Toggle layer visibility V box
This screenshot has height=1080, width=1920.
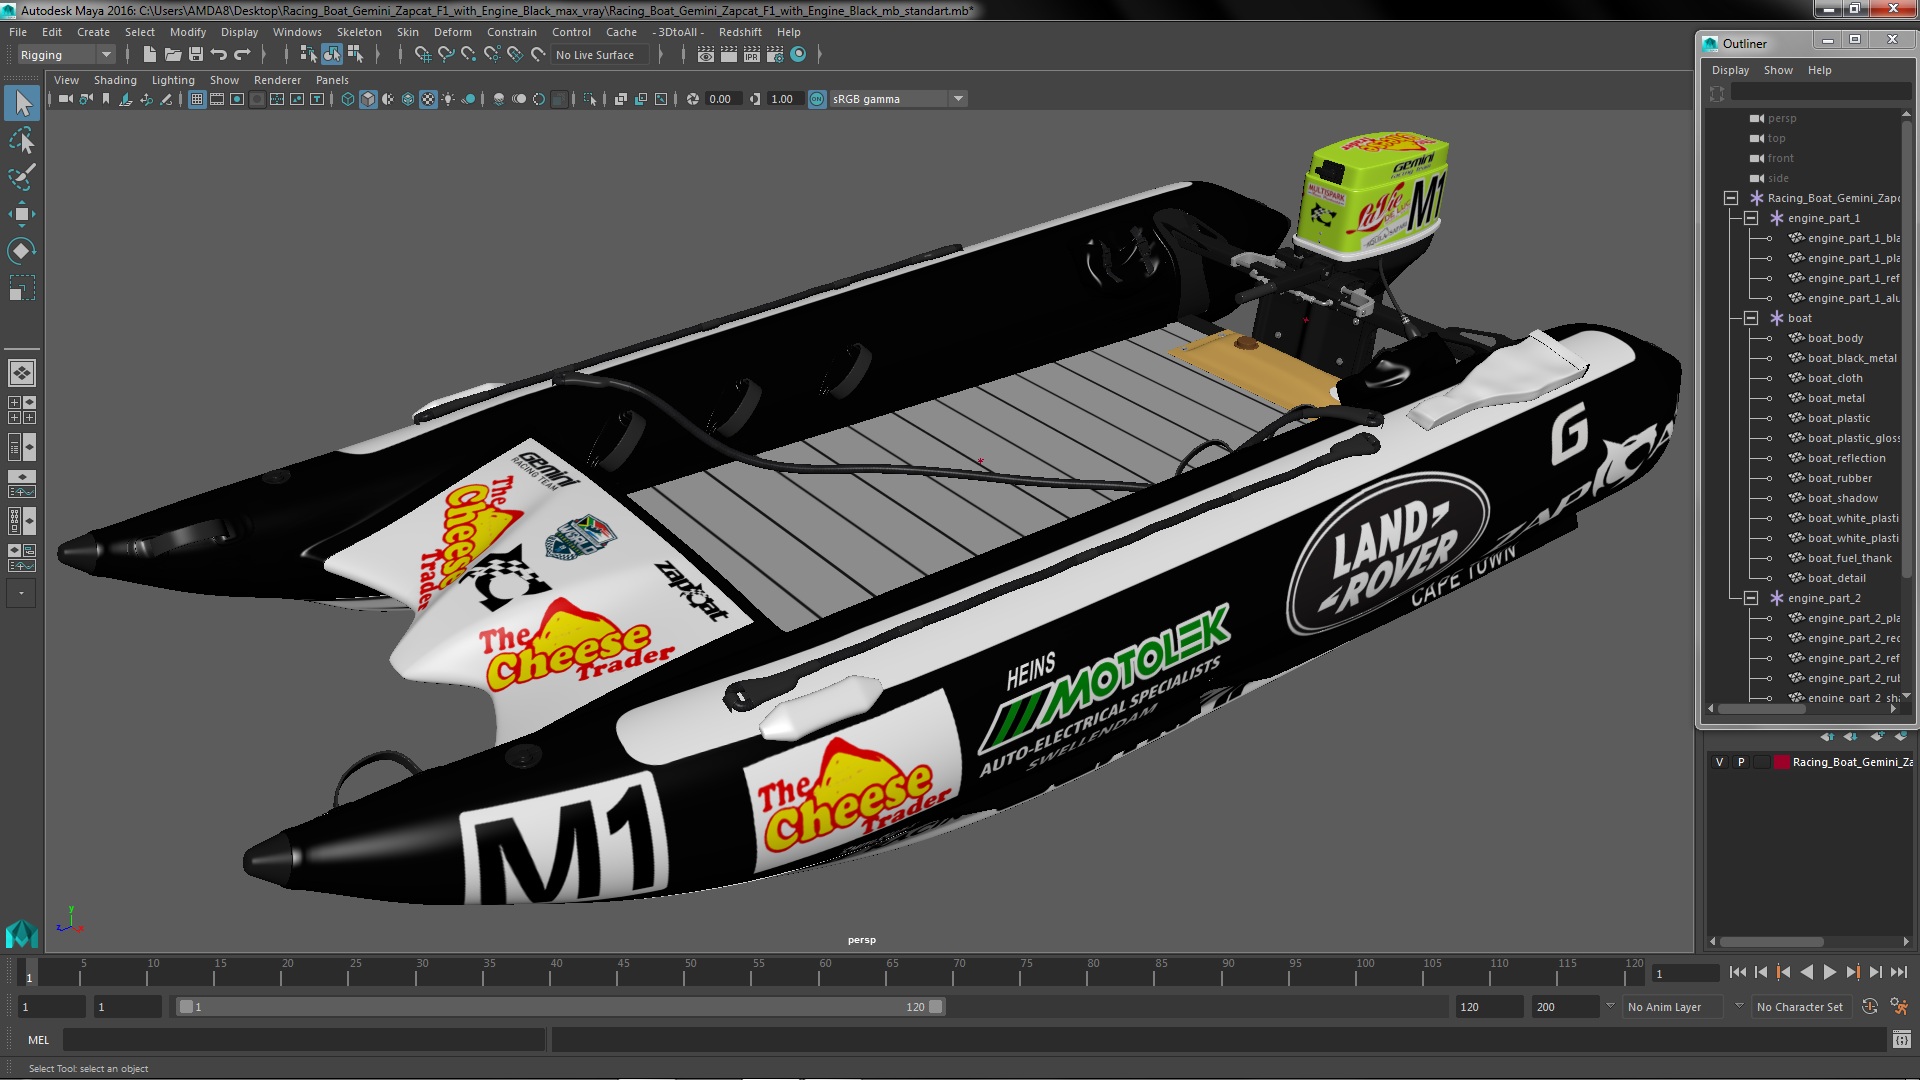tap(1720, 762)
